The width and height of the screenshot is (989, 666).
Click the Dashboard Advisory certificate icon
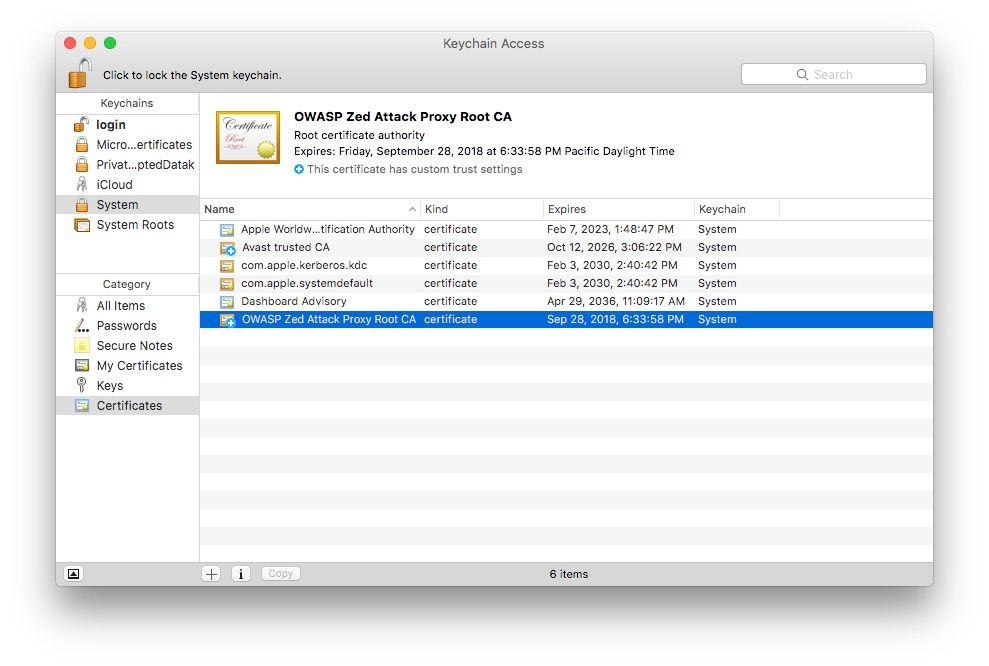tap(227, 301)
